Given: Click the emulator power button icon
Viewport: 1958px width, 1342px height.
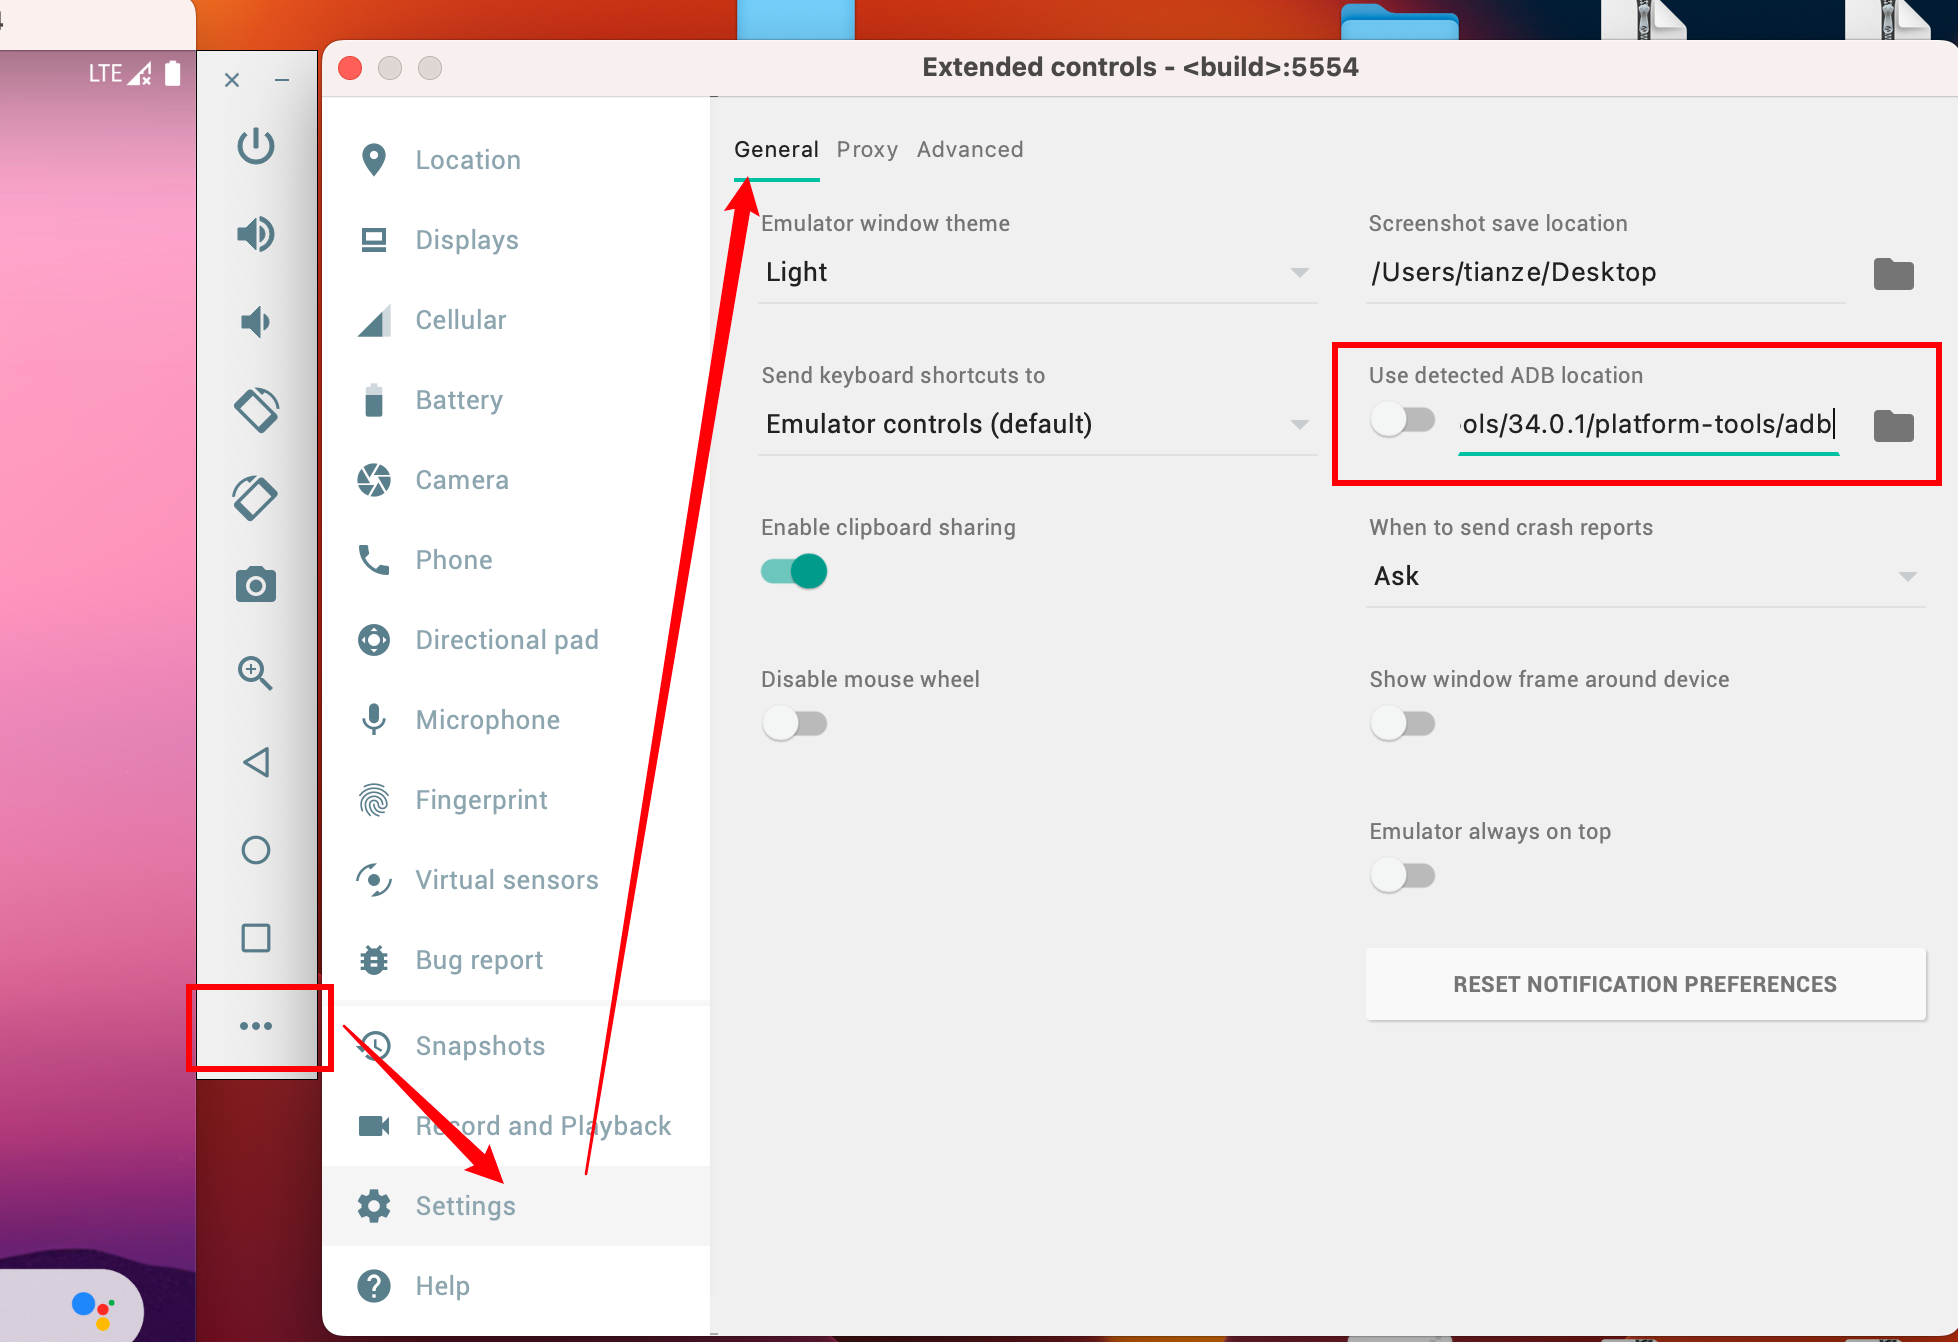Looking at the screenshot, I should pyautogui.click(x=256, y=146).
